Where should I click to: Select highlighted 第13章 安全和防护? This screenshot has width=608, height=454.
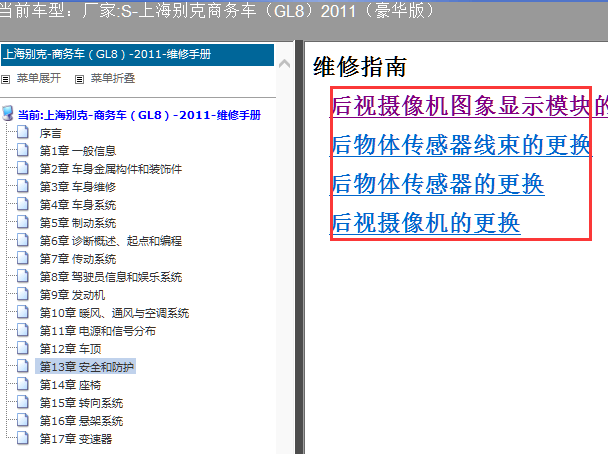(86, 366)
